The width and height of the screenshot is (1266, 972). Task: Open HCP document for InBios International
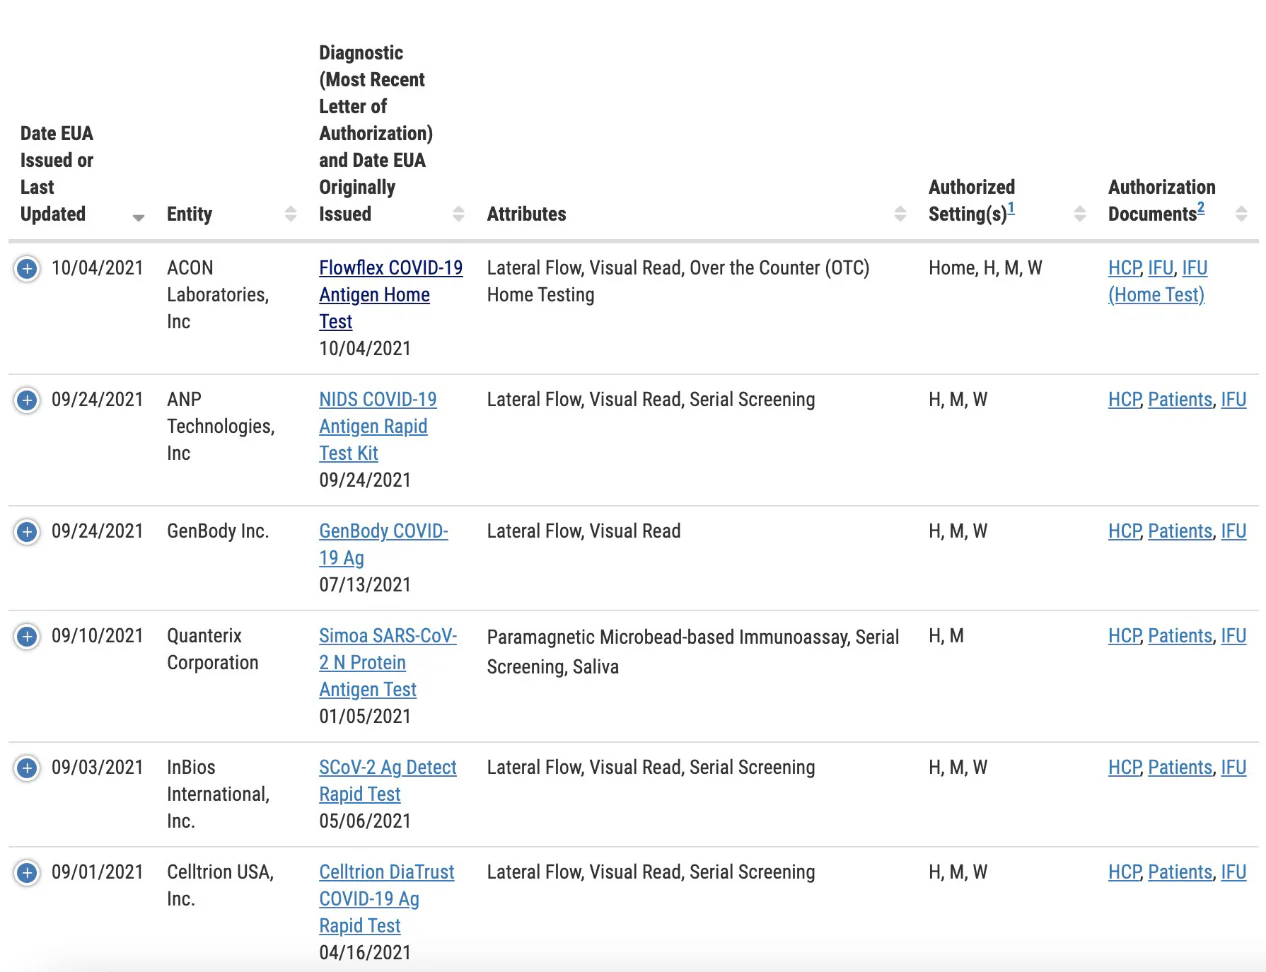click(1124, 768)
